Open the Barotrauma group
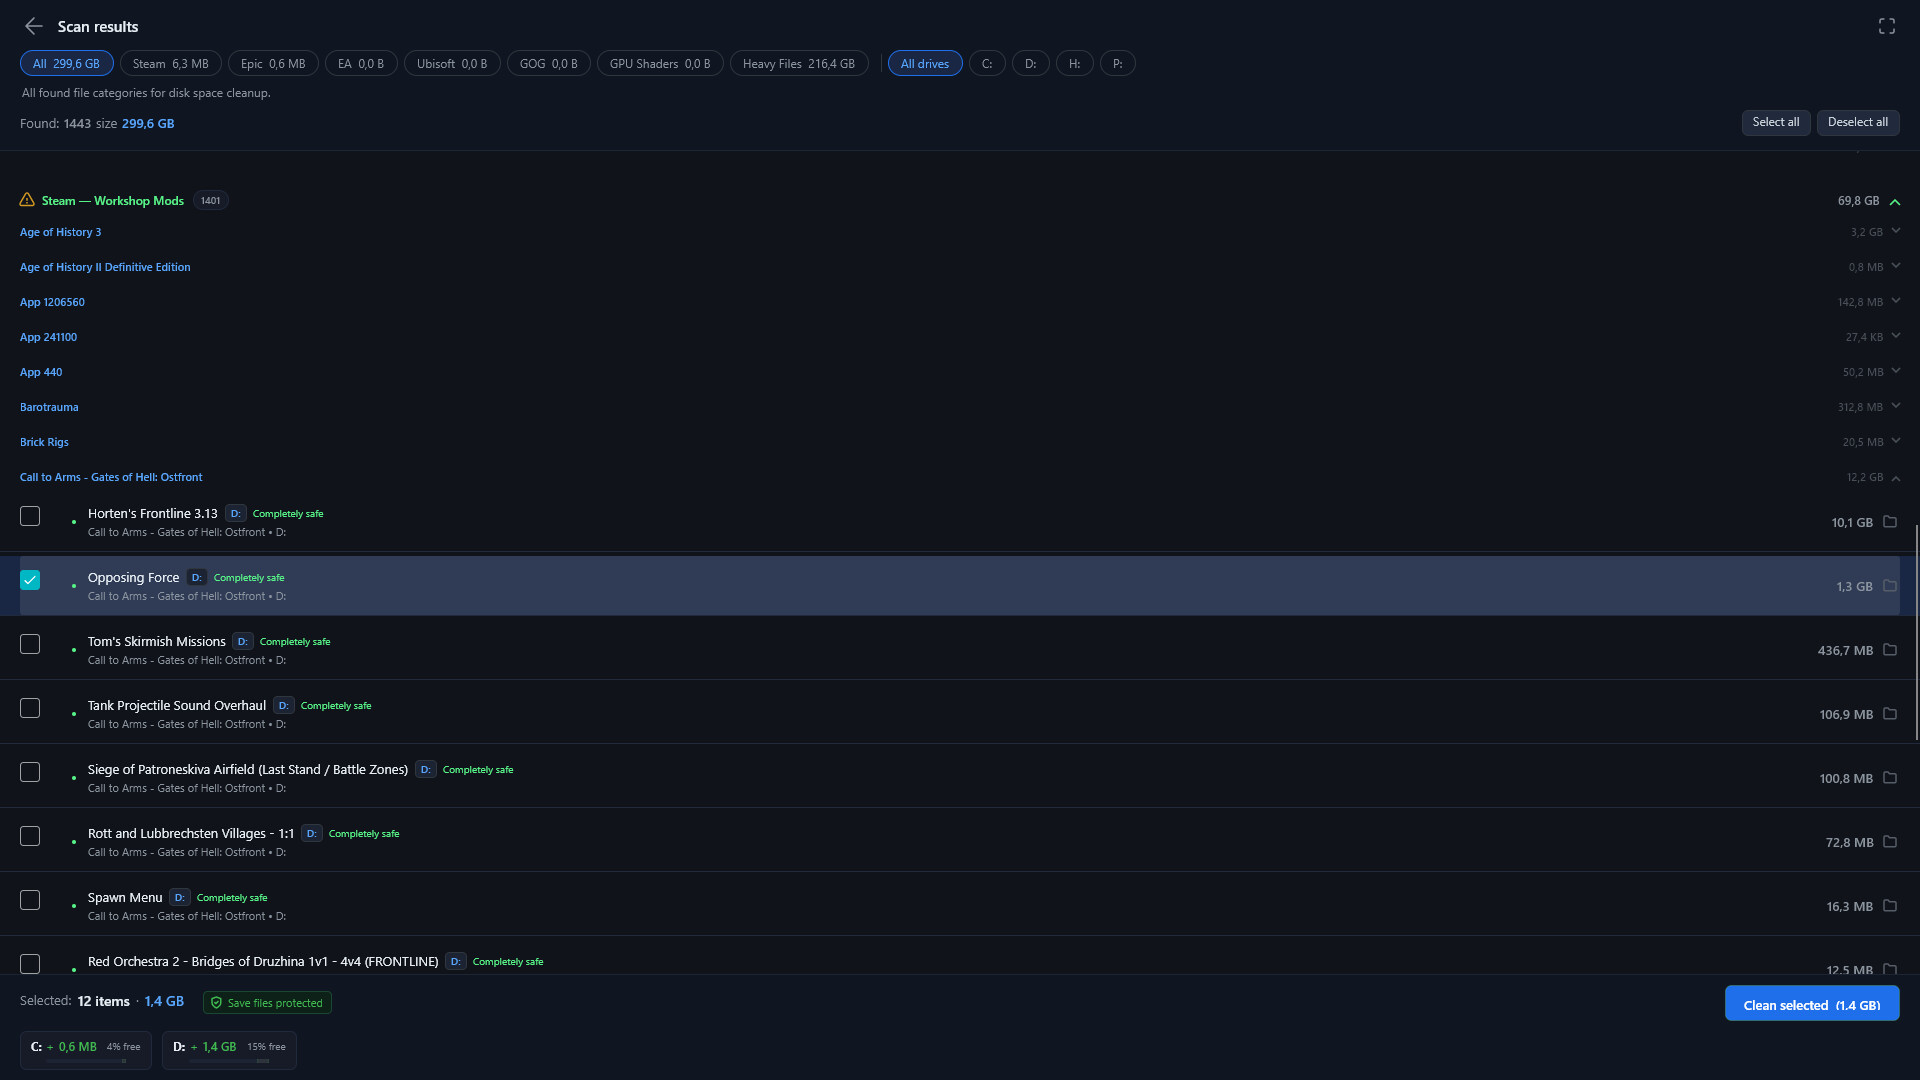1920x1080 pixels. click(x=49, y=406)
